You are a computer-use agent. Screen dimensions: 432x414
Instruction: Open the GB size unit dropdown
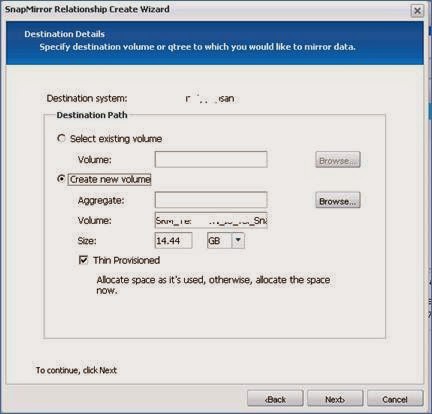238,240
